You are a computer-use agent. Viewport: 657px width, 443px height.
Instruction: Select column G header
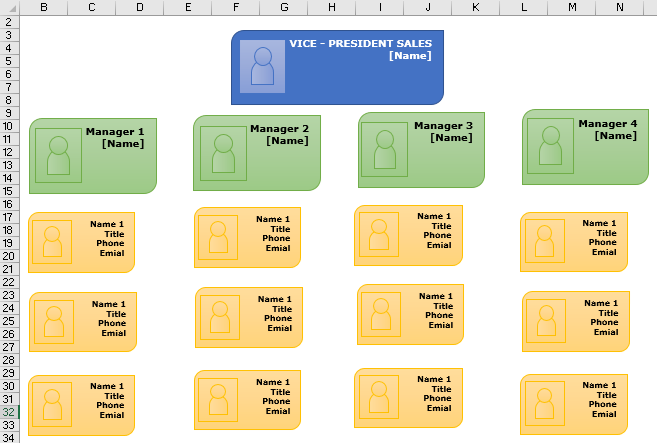tap(284, 8)
